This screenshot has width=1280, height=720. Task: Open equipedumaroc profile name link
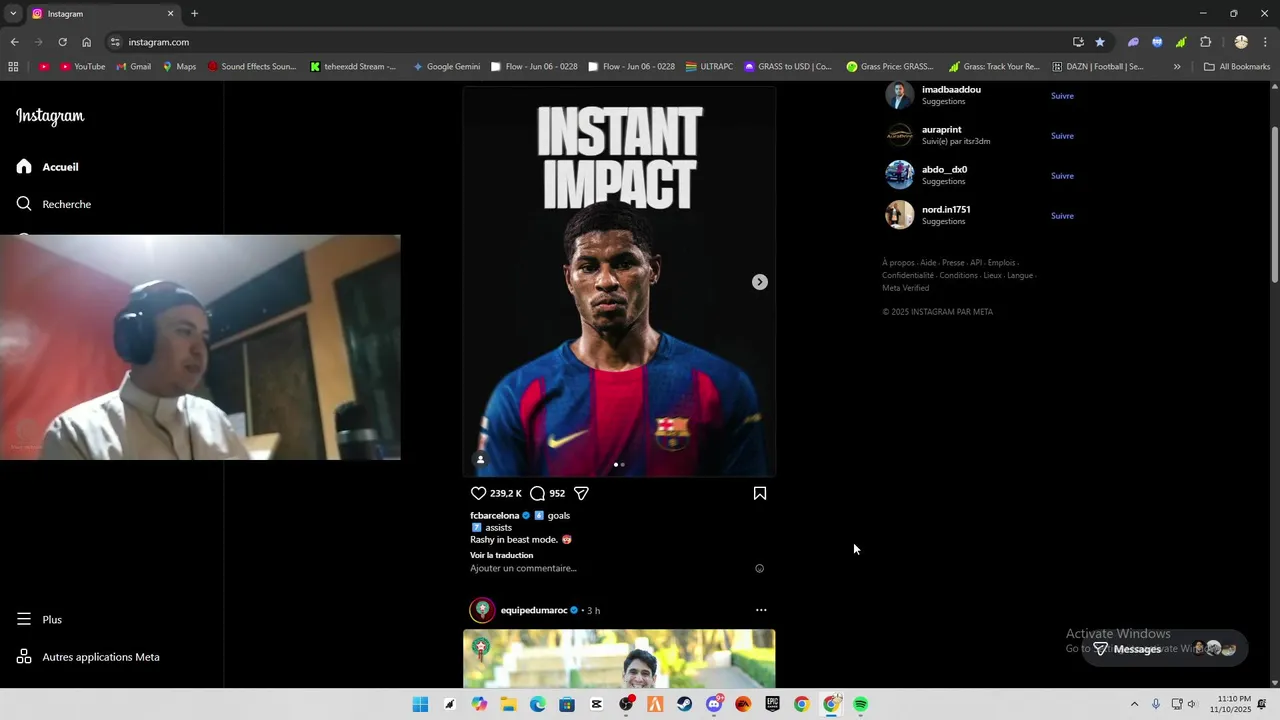tap(534, 610)
